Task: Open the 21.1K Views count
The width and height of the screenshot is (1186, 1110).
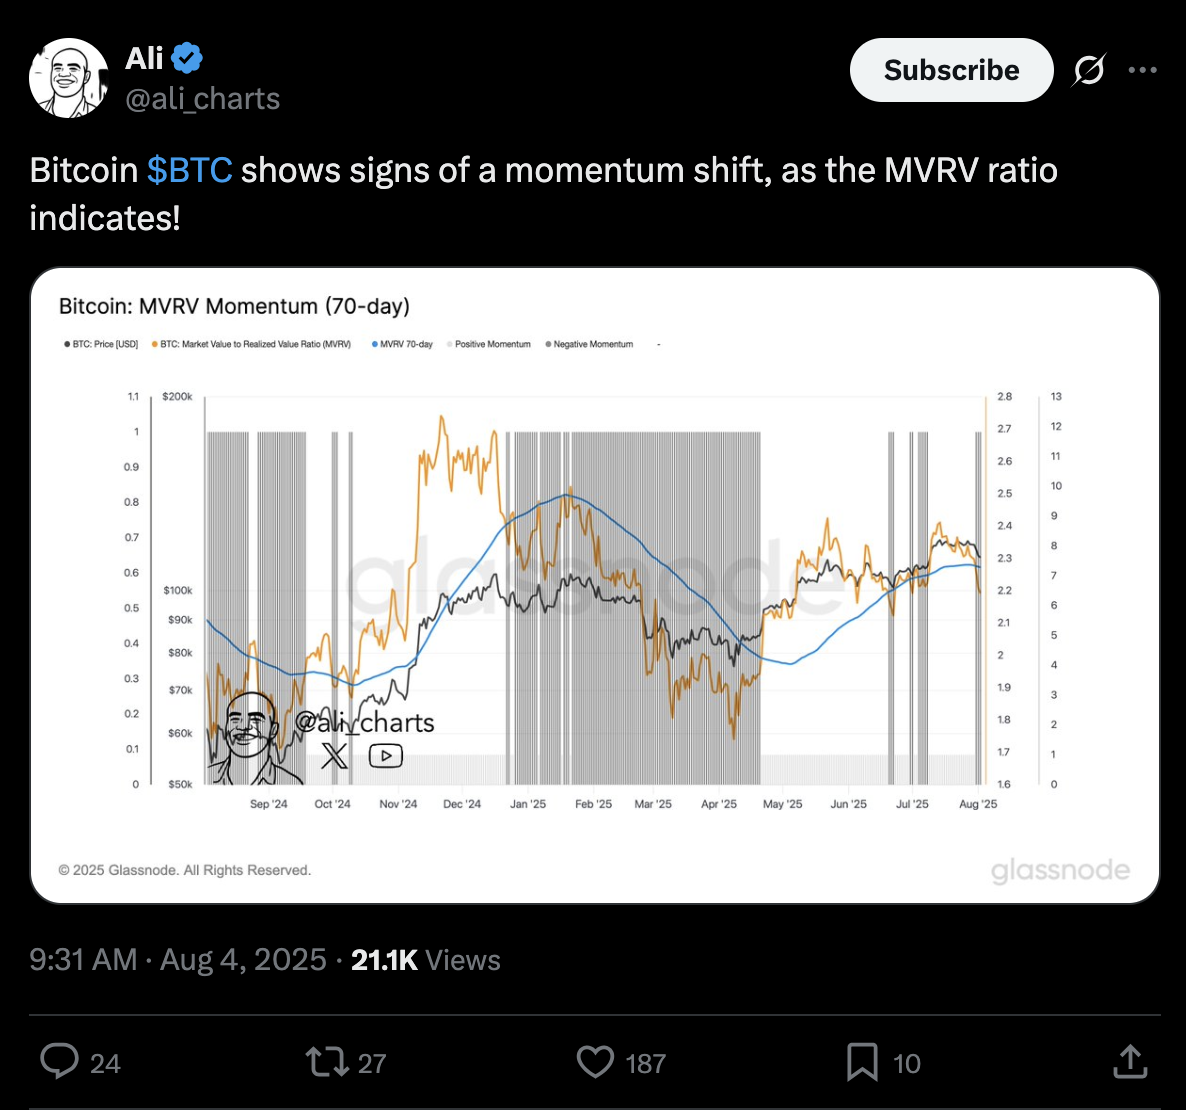Action: [426, 960]
